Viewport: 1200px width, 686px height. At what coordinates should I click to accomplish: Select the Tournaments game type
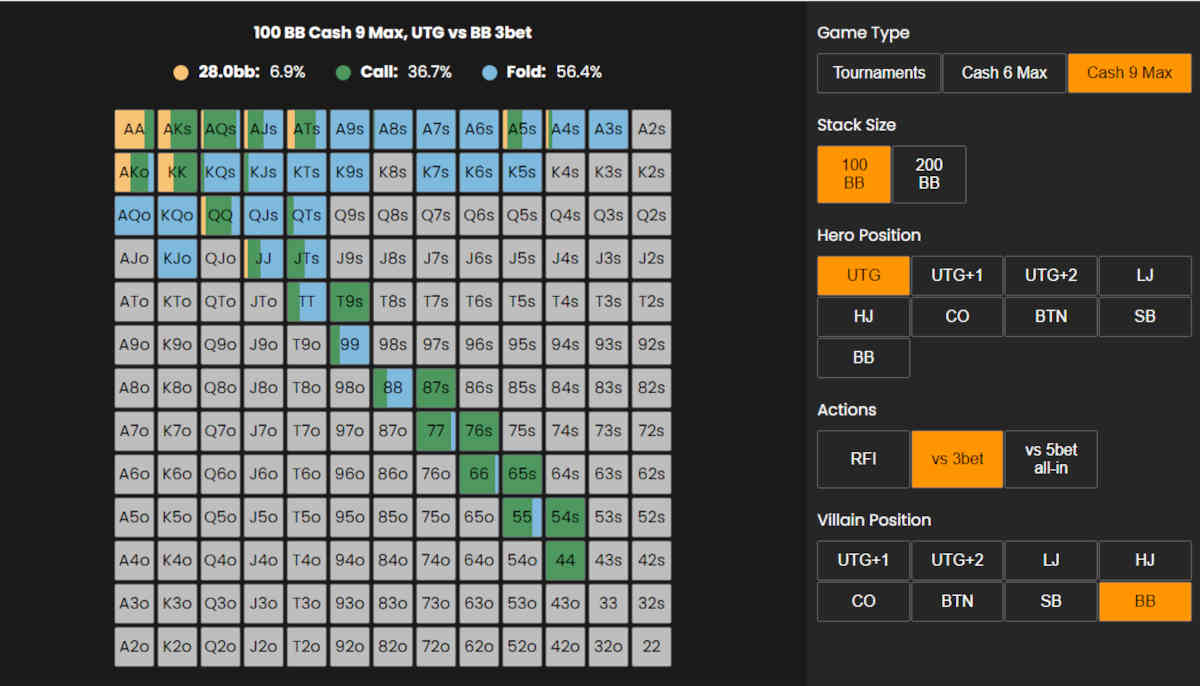(878, 73)
